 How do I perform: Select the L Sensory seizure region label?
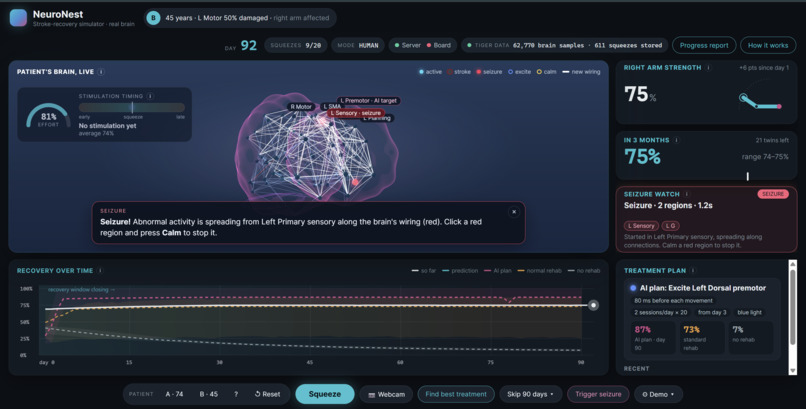coord(356,113)
